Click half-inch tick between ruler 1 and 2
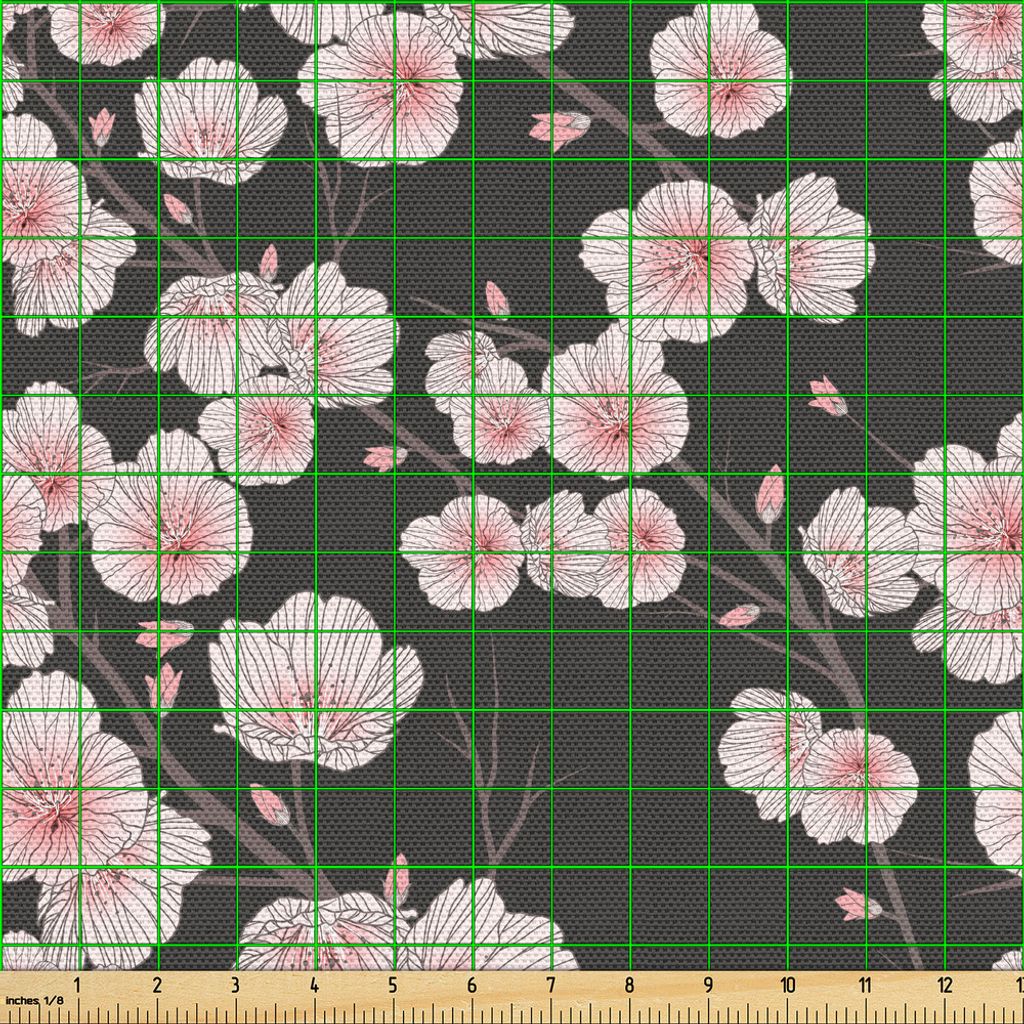The image size is (1024, 1024). (118, 1008)
